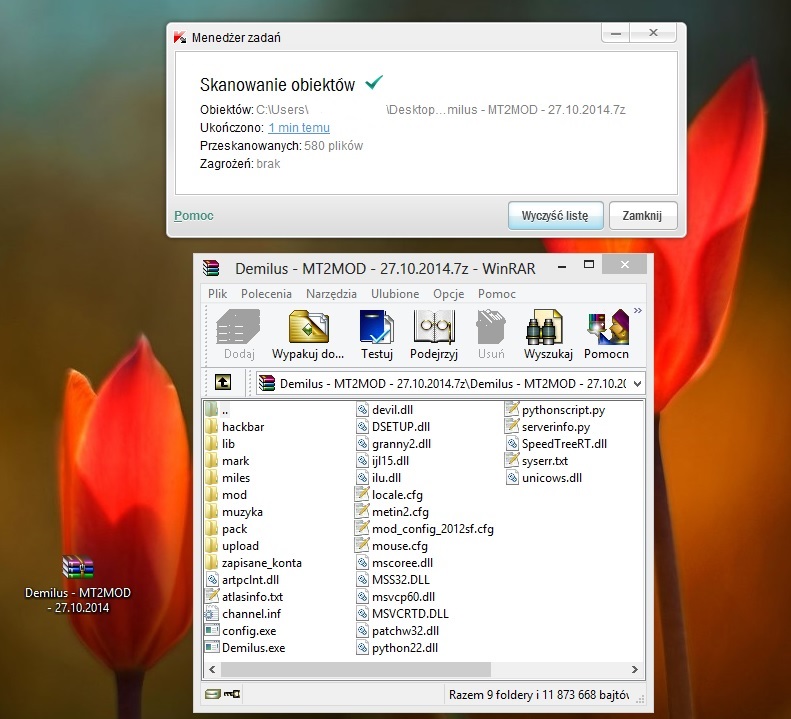Viewport: 791px width, 719px height.
Task: Click the Wypakuj do... extract icon
Action: click(308, 335)
